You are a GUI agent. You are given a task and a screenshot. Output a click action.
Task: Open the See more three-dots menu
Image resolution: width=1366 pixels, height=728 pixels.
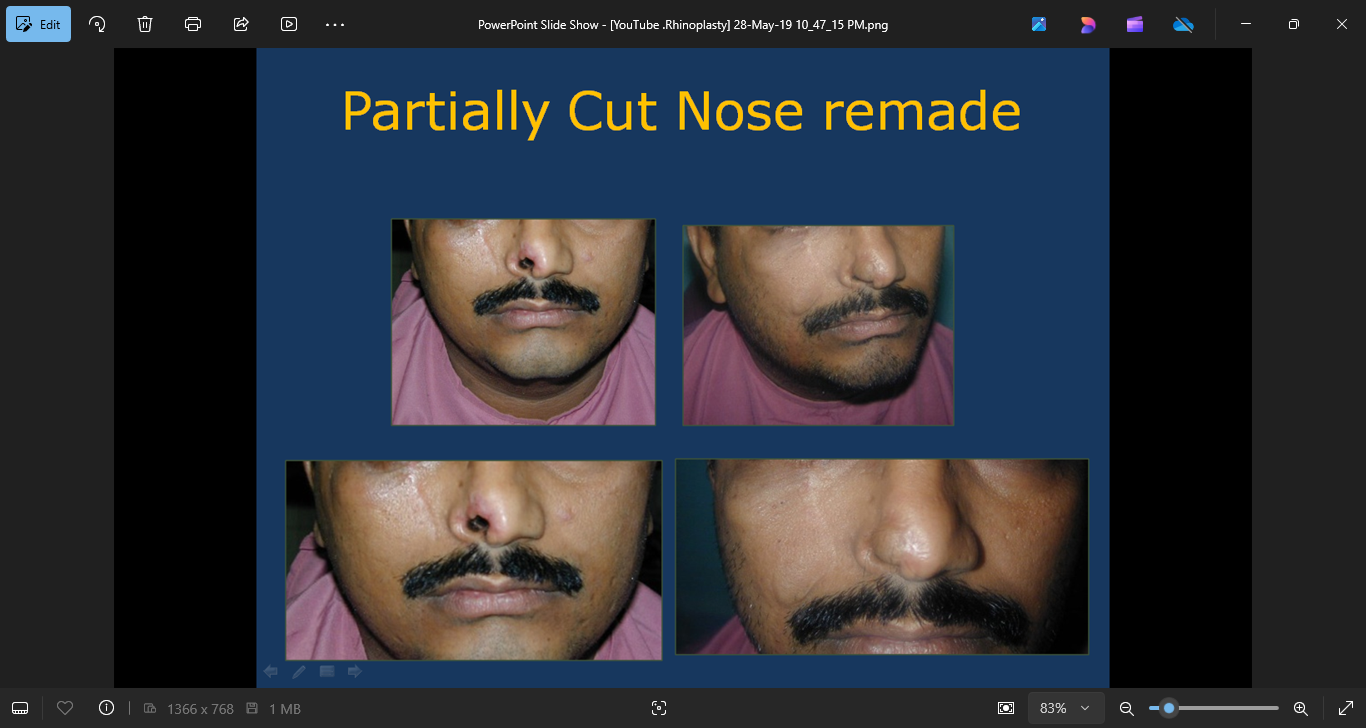click(x=335, y=24)
